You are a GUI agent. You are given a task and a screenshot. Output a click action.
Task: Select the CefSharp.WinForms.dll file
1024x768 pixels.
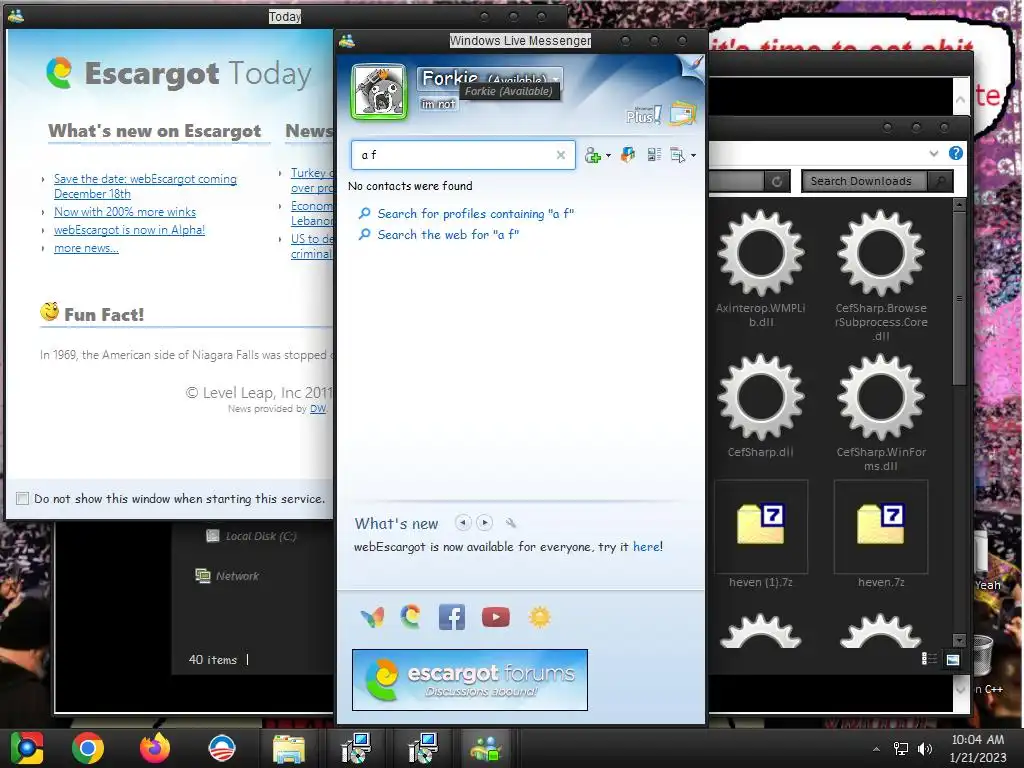tap(881, 412)
